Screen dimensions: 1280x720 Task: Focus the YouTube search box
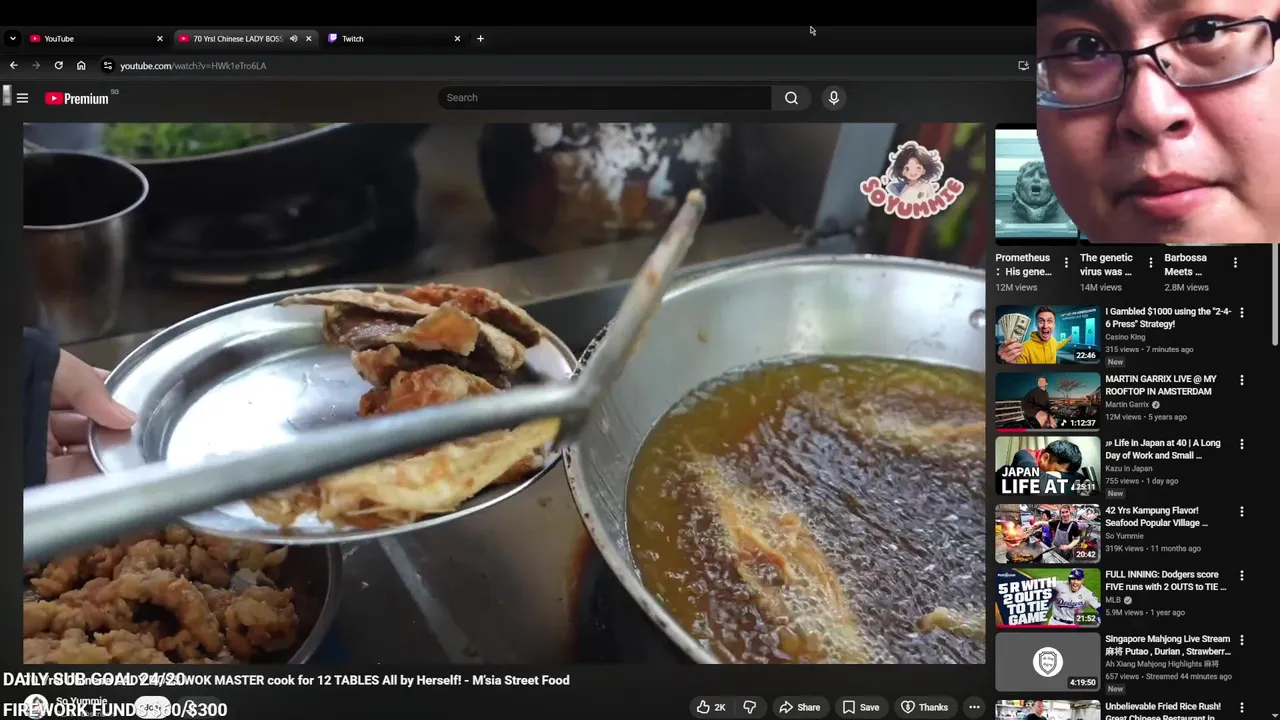604,98
